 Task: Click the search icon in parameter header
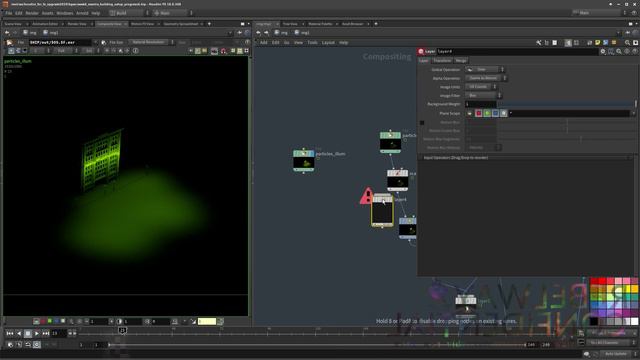click(x=619, y=51)
